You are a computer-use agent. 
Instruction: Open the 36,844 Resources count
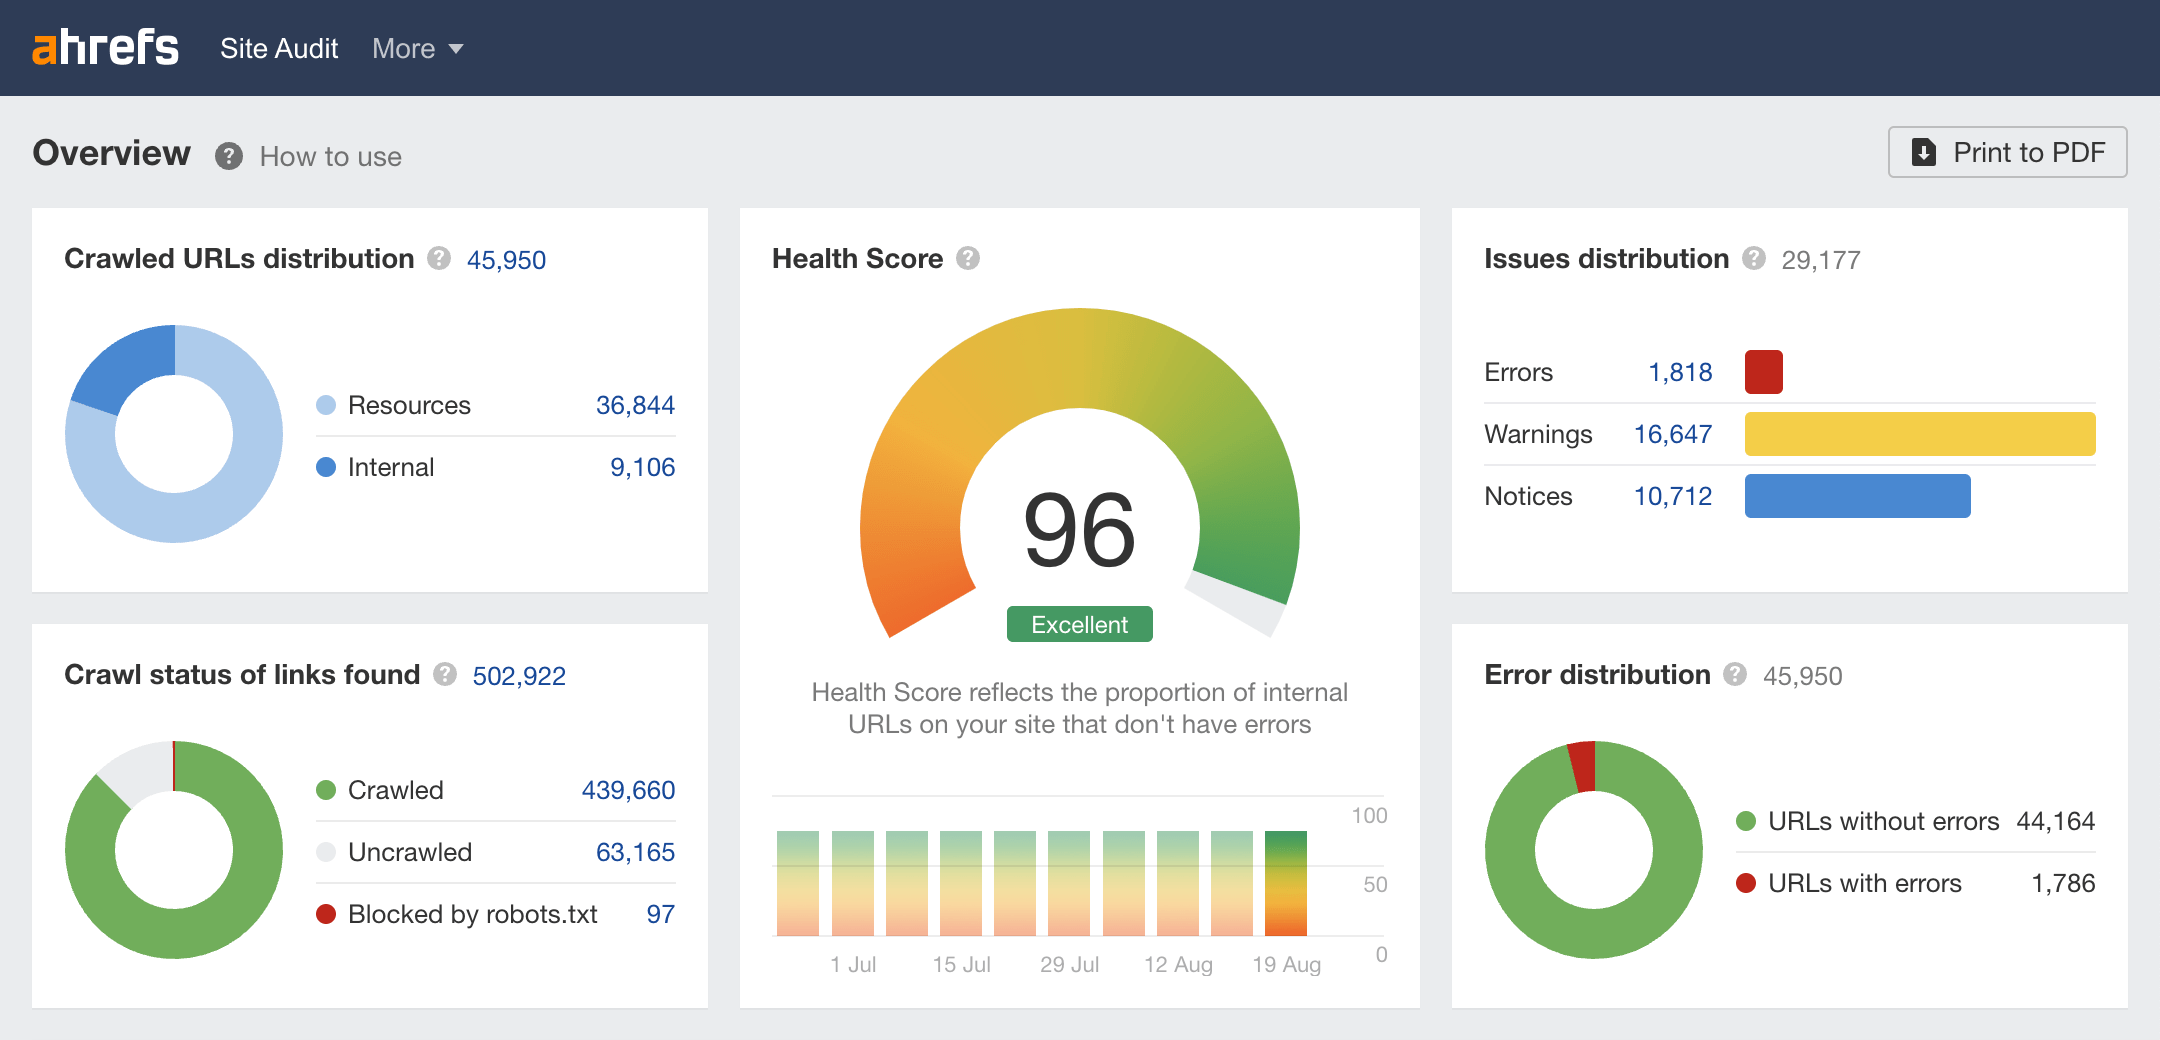point(635,405)
